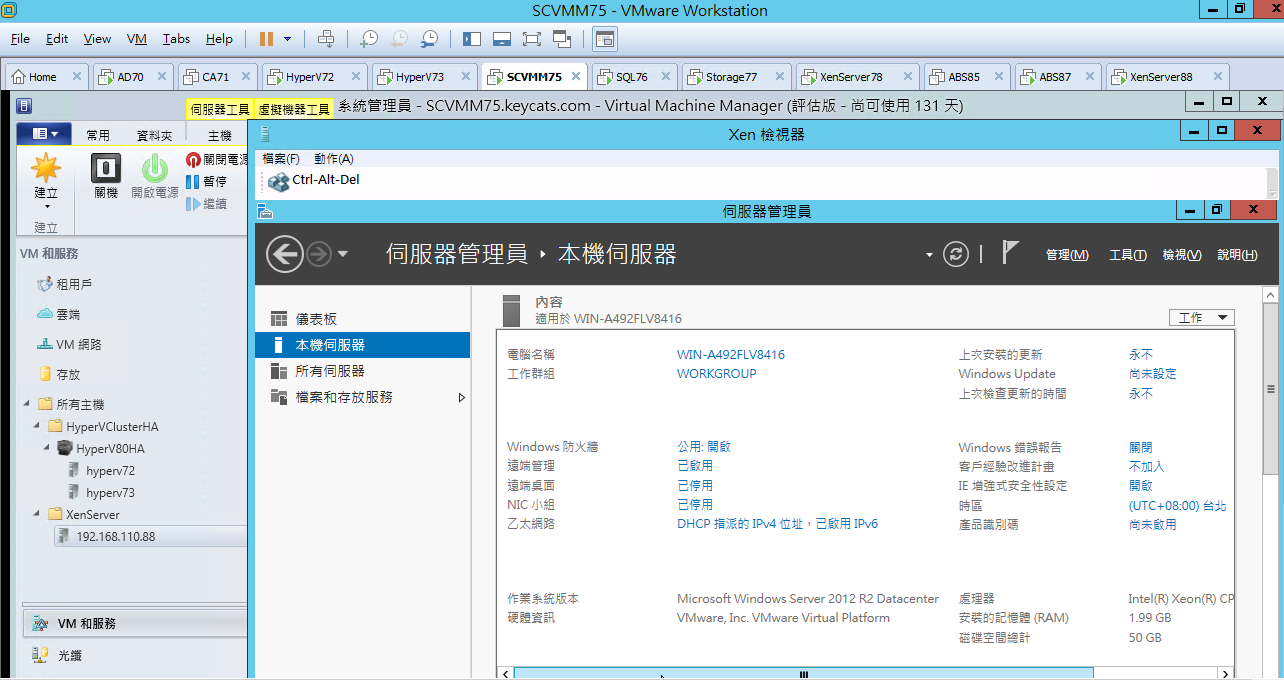The image size is (1284, 680).
Task: Click the (UTC+08:00) 台北 time zone link
Action: coord(1178,506)
